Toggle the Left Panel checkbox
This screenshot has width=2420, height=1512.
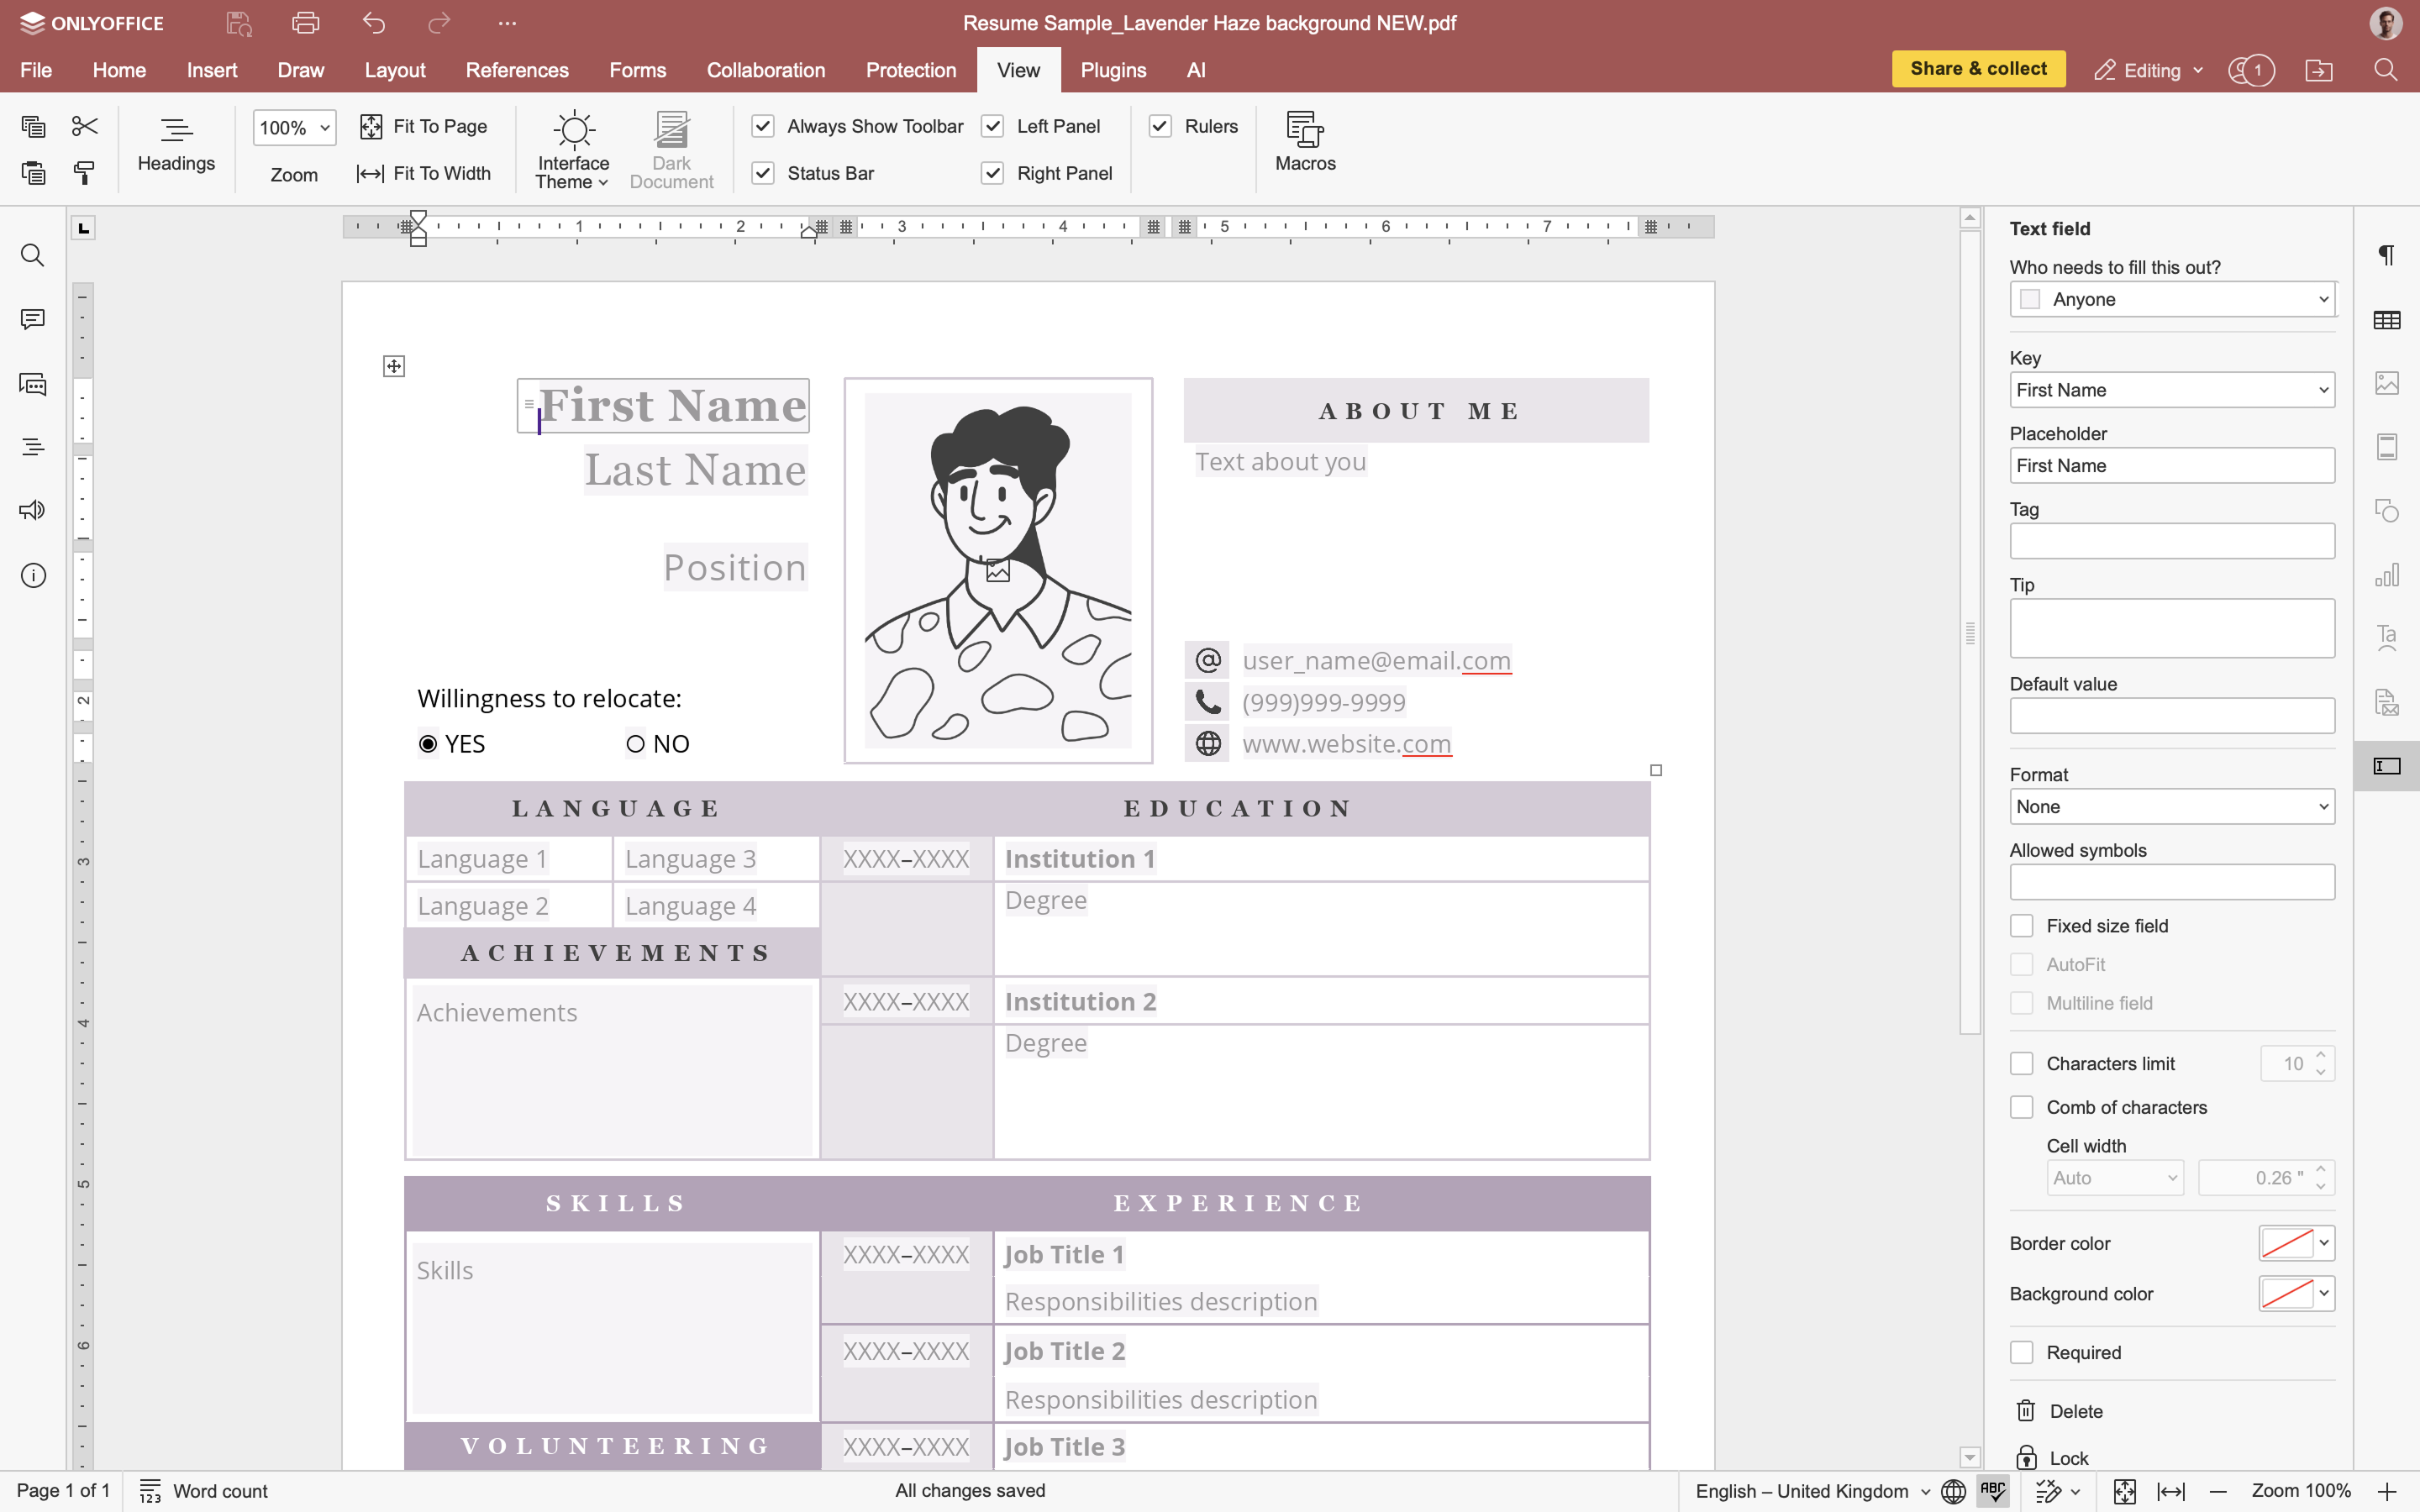click(992, 126)
